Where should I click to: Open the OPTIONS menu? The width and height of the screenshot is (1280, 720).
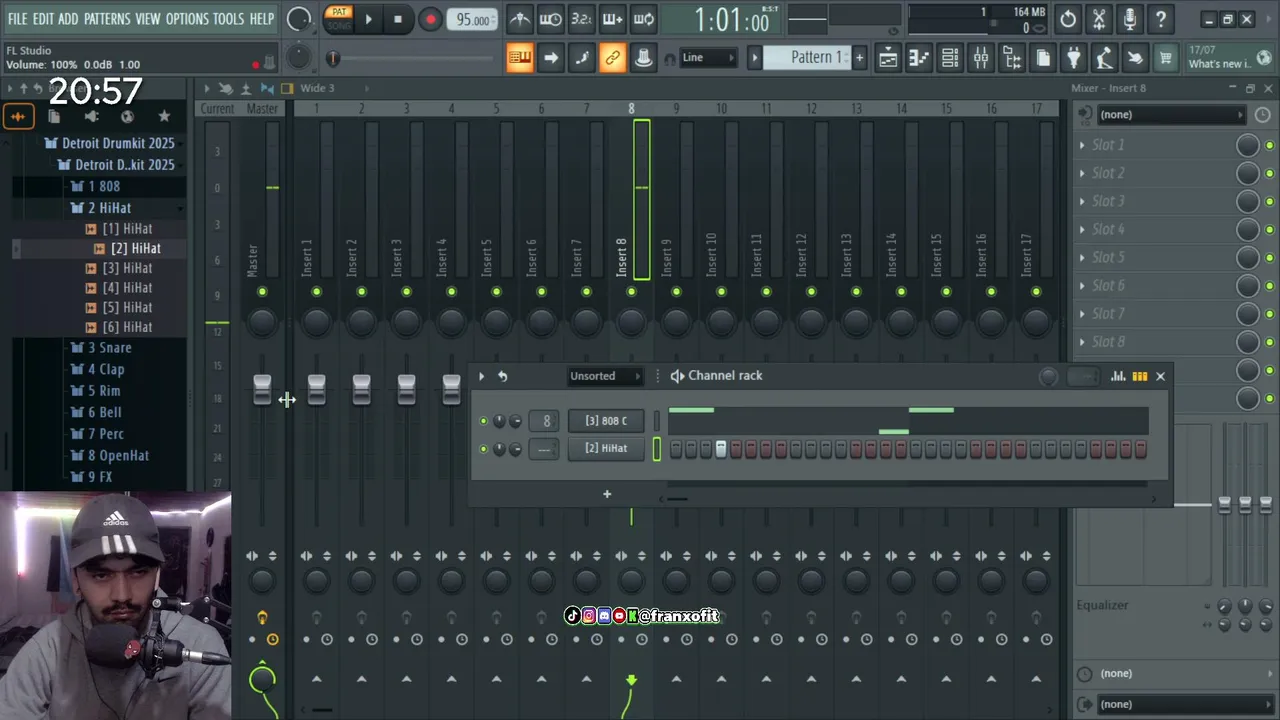coord(187,19)
